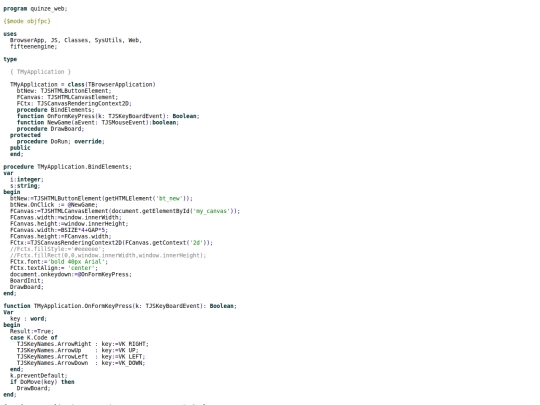
Task: Click the 'if DoMove(key) then' line
Action: point(42,382)
